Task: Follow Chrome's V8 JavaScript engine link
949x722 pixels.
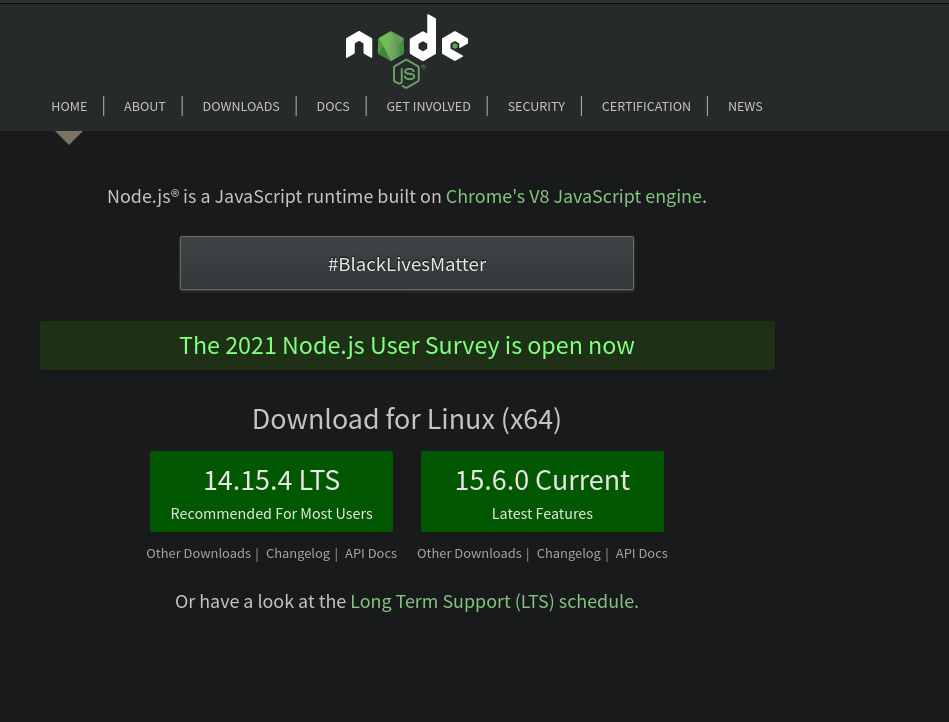Action: coord(574,197)
